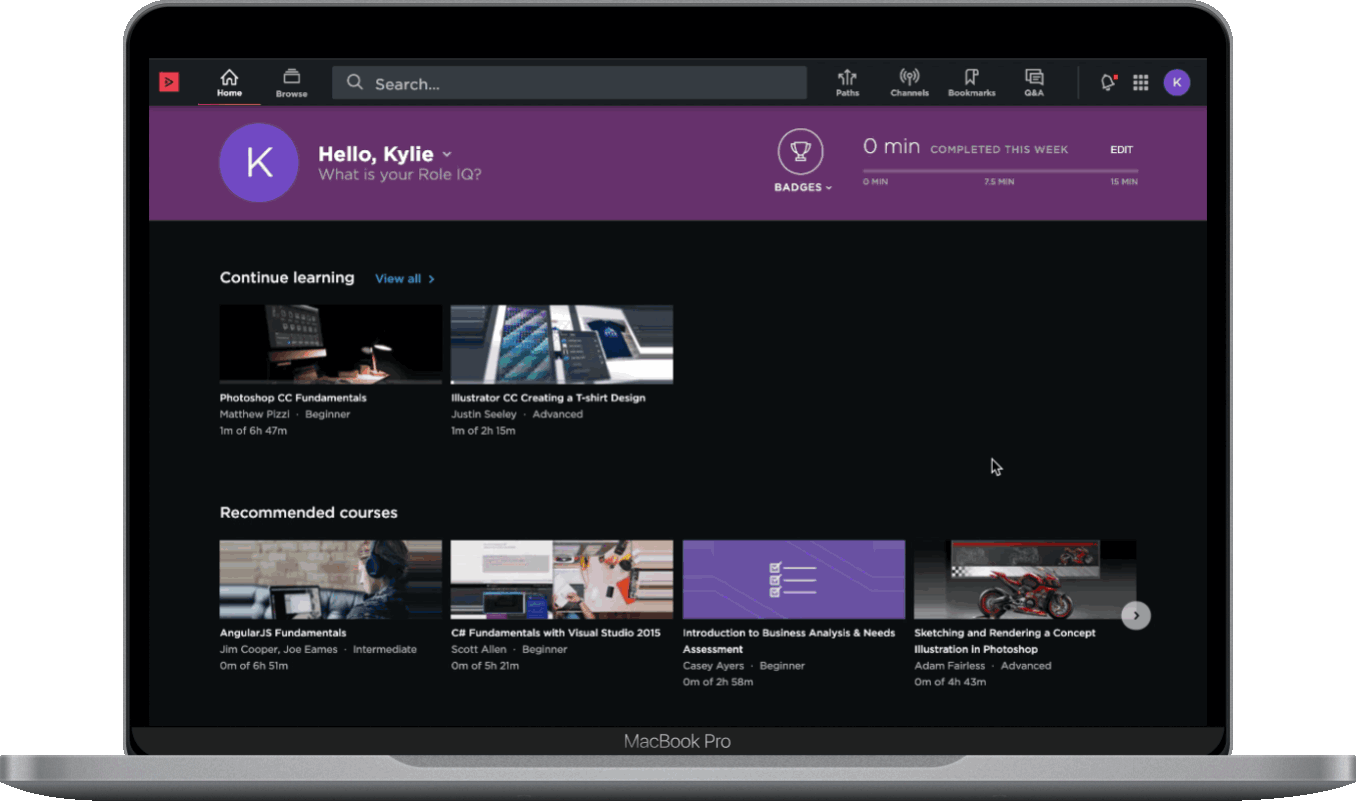The height and width of the screenshot is (801, 1356).
Task: Open the AngularJS Fundamentals thumbnail
Action: coord(330,580)
